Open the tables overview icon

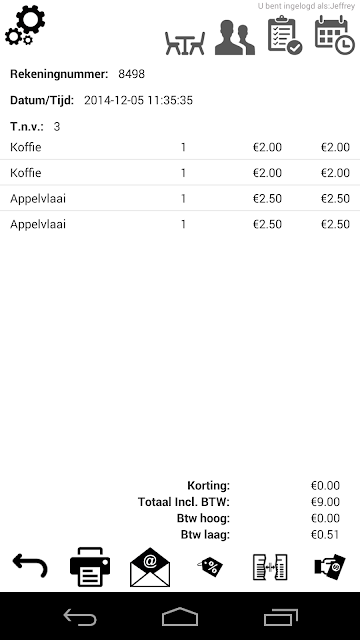pos(185,43)
